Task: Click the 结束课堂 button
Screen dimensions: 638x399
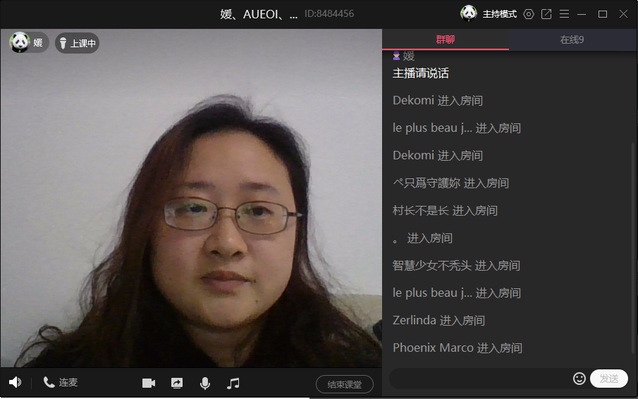Action: pyautogui.click(x=345, y=384)
